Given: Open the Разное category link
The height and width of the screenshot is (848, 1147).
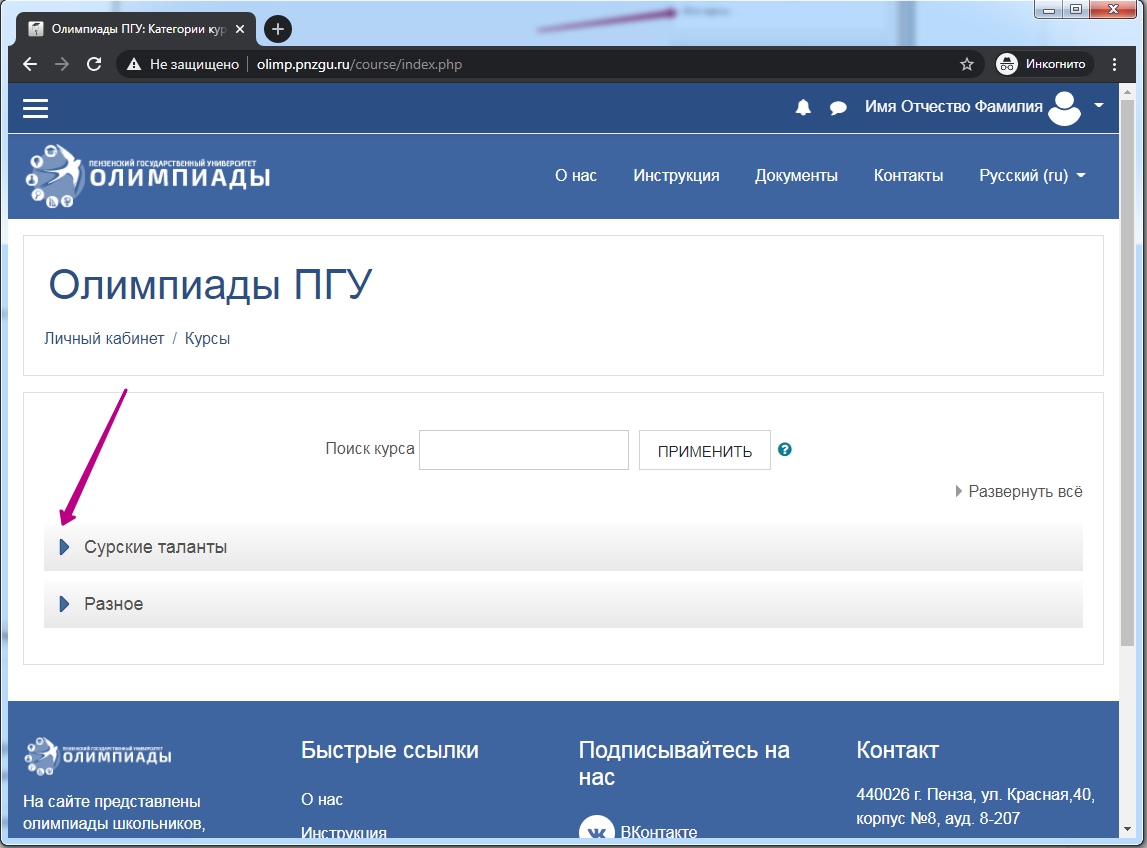Looking at the screenshot, I should click(113, 604).
